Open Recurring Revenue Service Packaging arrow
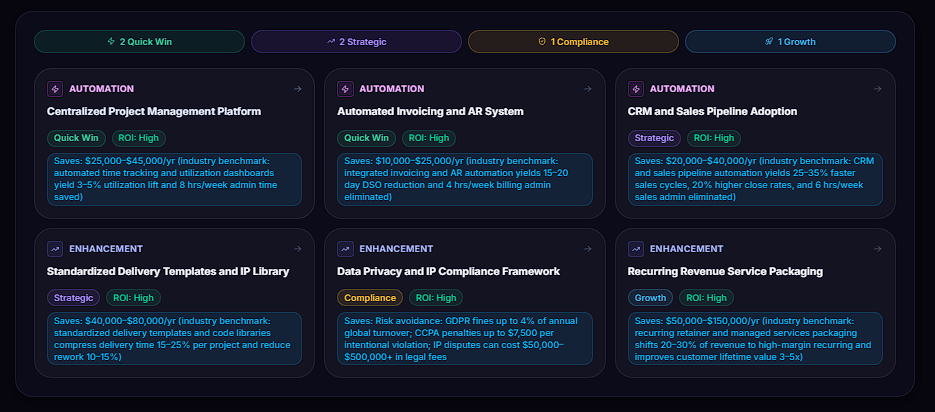935x412 pixels. (x=878, y=249)
